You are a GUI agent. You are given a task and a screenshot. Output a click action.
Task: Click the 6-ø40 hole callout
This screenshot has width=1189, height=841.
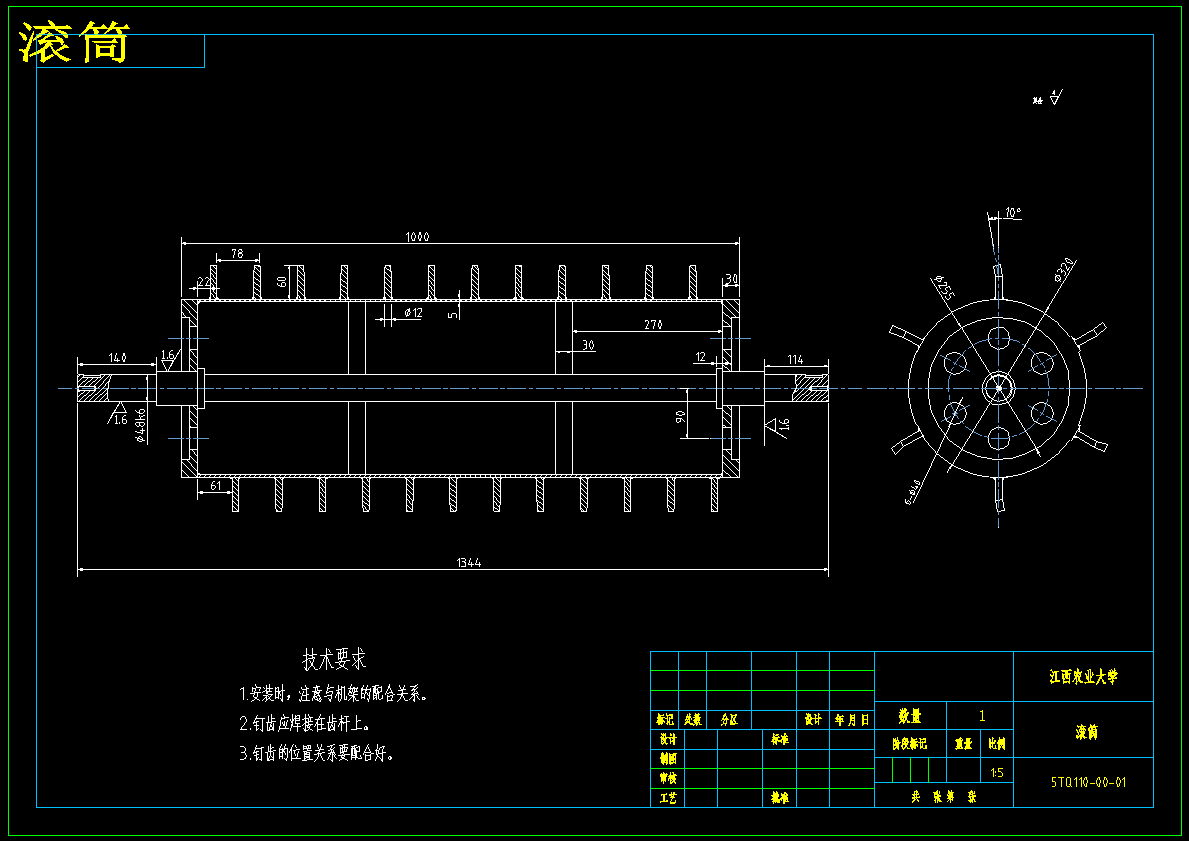pos(913,492)
